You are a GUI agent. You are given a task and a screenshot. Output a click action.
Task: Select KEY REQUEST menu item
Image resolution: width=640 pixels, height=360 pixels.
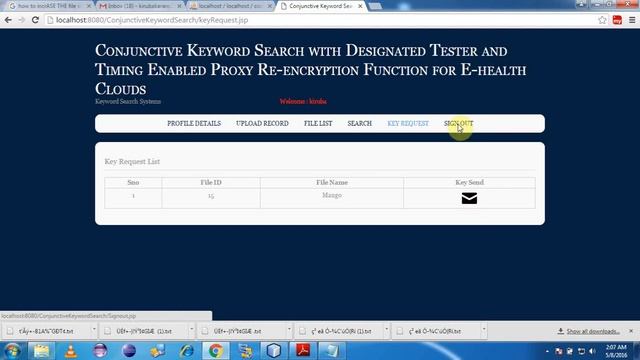(x=408, y=123)
